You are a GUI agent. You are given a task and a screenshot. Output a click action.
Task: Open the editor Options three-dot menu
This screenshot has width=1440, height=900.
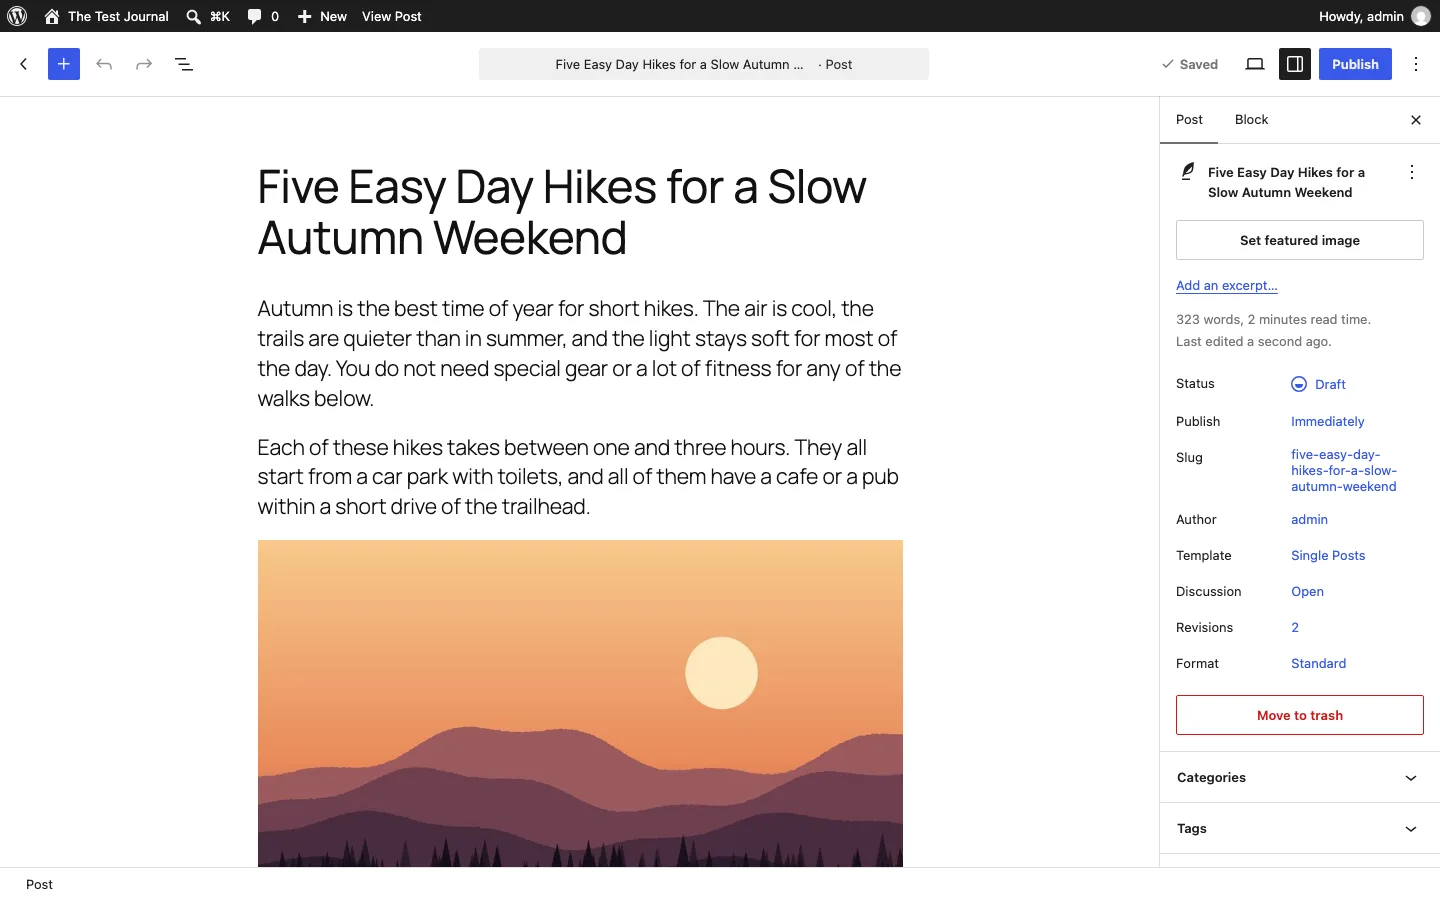coord(1416,64)
